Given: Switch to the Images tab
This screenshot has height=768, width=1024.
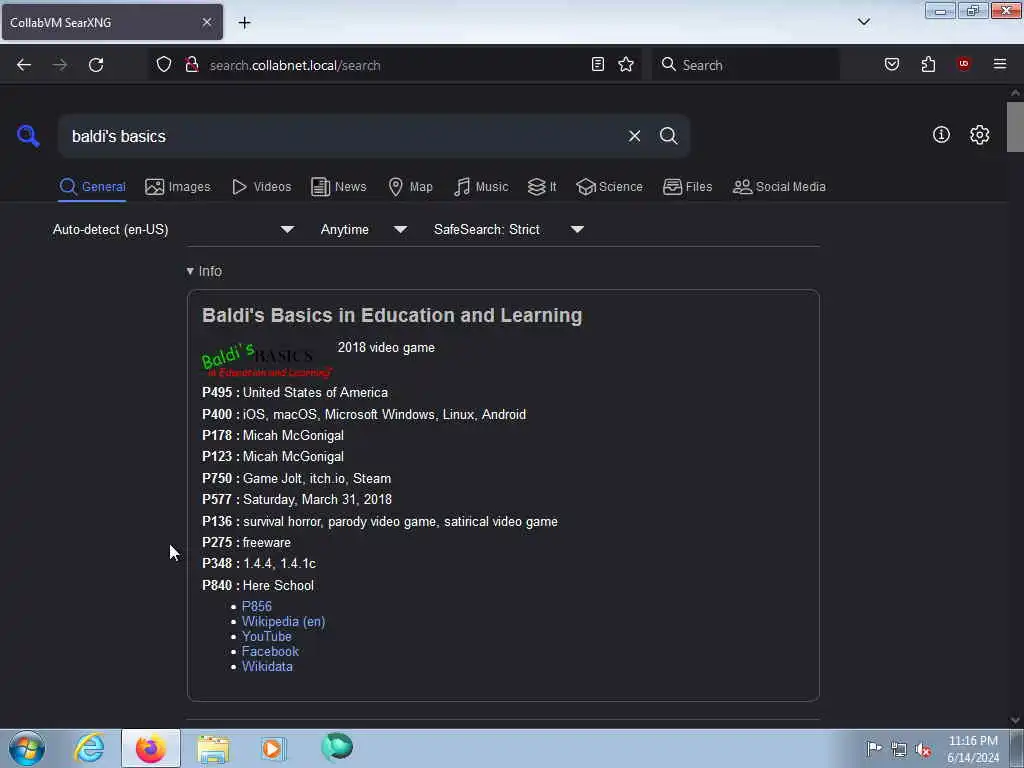Looking at the screenshot, I should pos(178,187).
